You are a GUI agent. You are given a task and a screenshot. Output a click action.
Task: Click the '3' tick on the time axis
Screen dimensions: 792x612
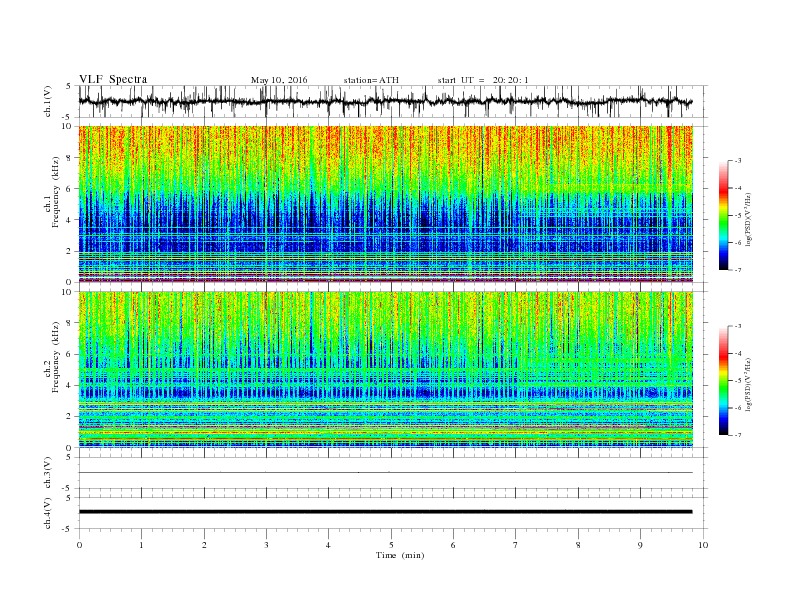tap(266, 545)
